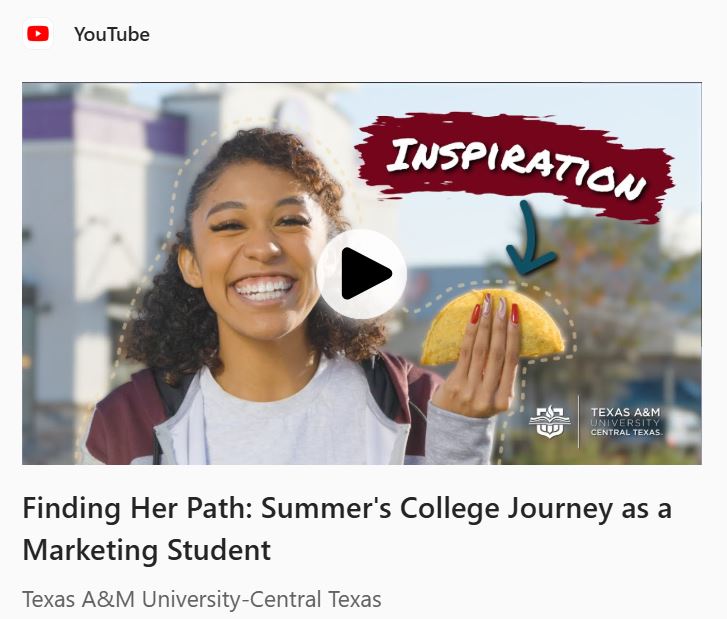The height and width of the screenshot is (619, 727).
Task: Click the YouTube source label text
Action: pos(112,34)
